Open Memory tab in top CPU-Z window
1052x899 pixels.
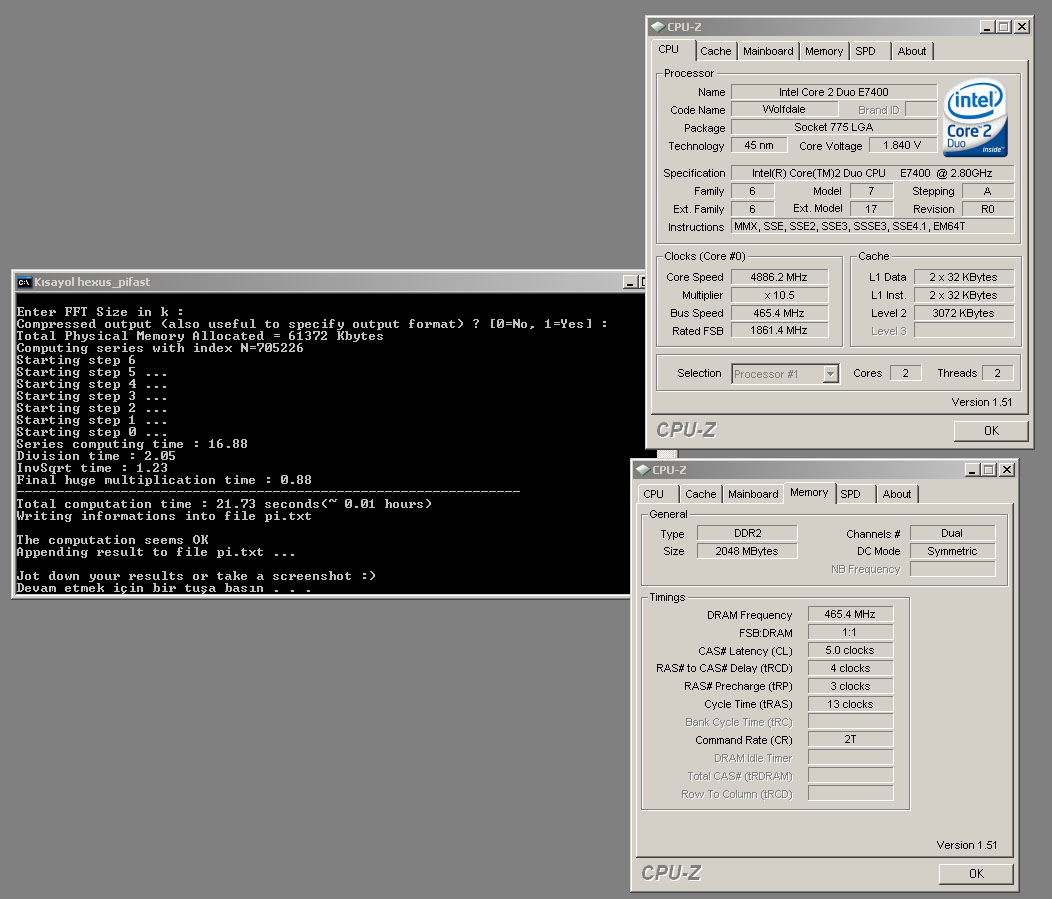pos(823,51)
